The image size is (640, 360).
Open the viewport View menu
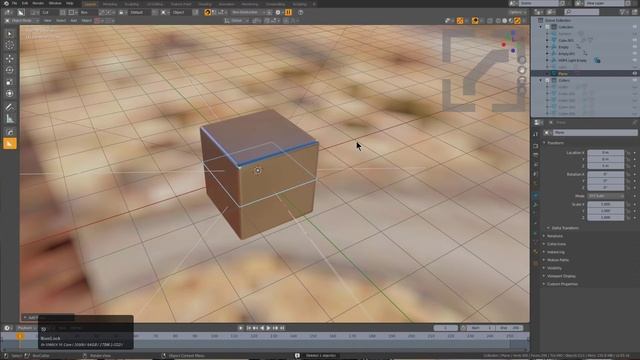47,20
